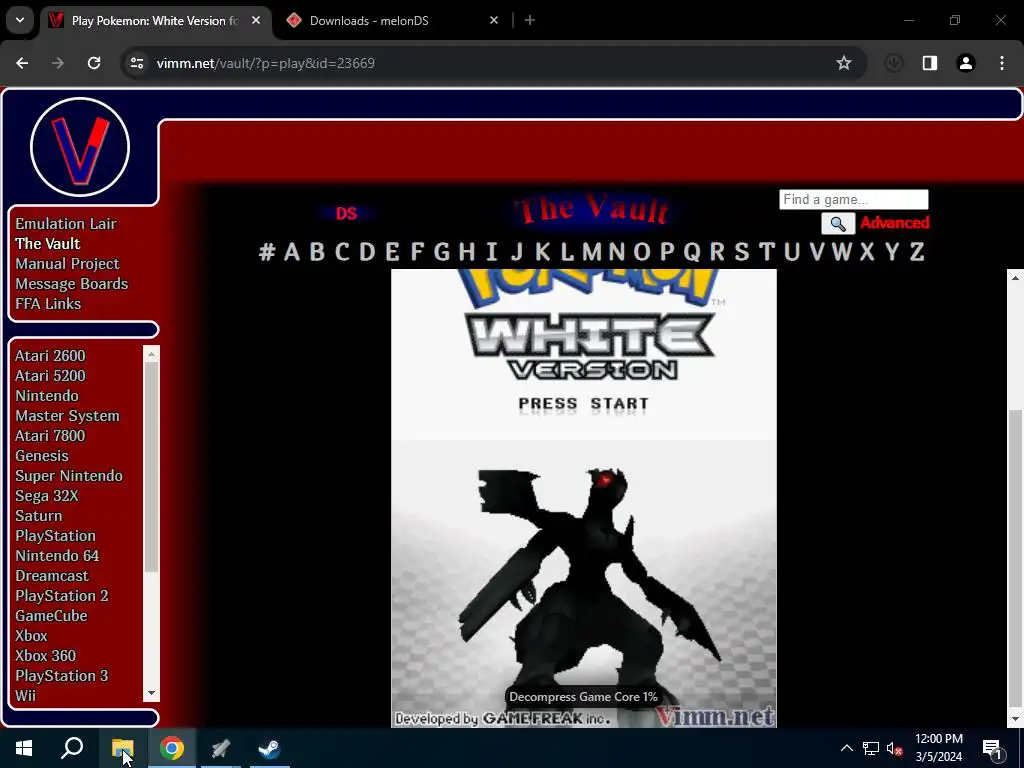Click The Vault header logo
Screen dimensions: 1024x768
(x=592, y=210)
